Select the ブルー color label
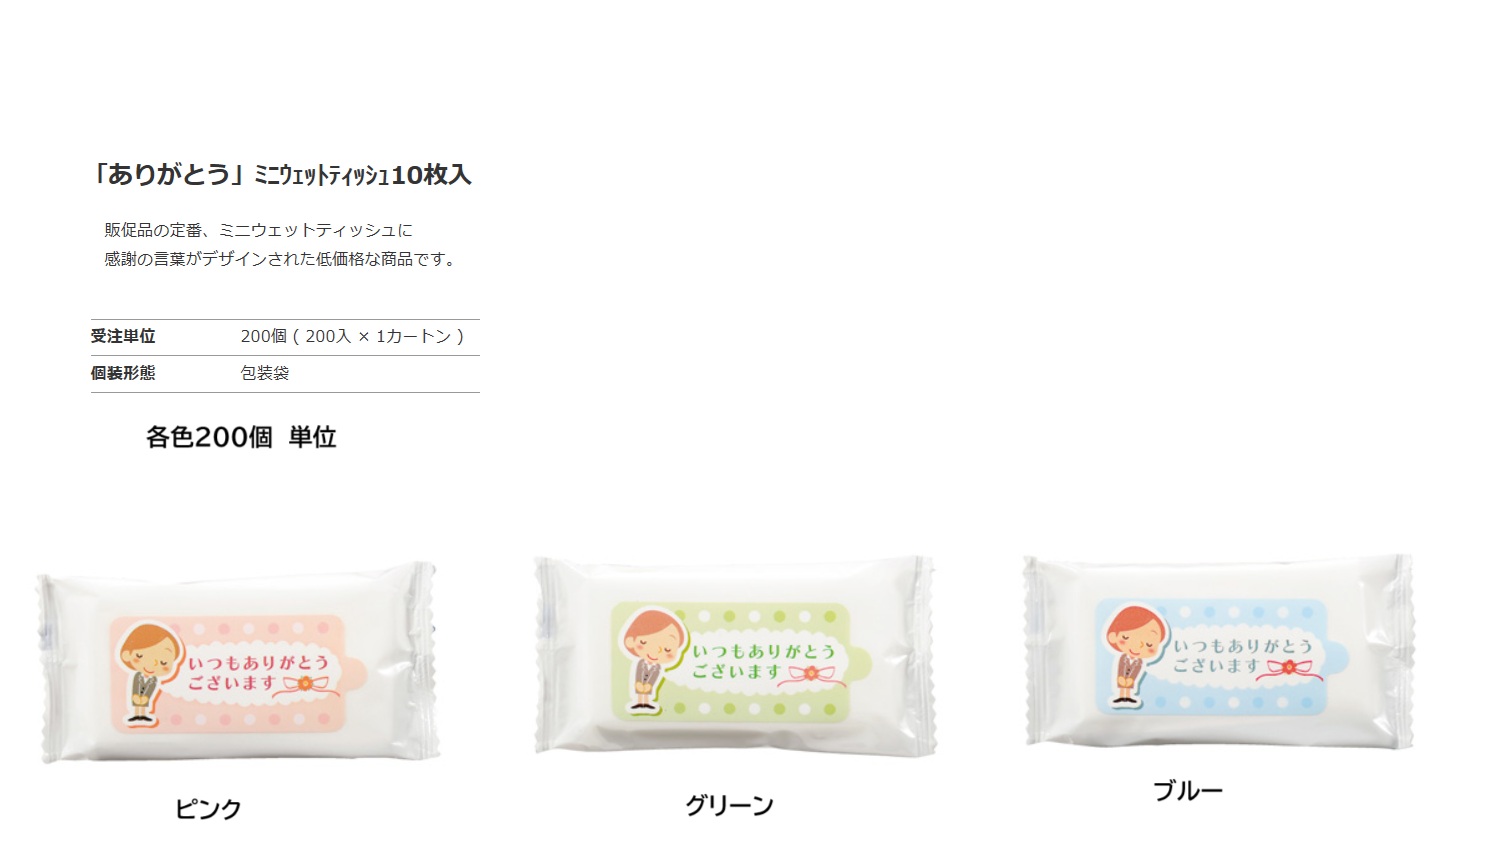The image size is (1485, 856). [x=1188, y=791]
